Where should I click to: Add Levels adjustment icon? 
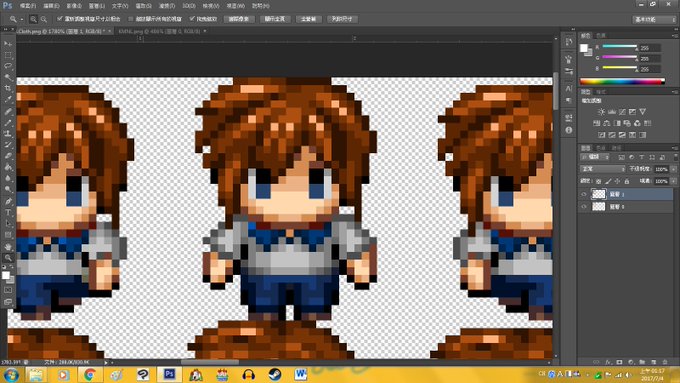(x=611, y=112)
